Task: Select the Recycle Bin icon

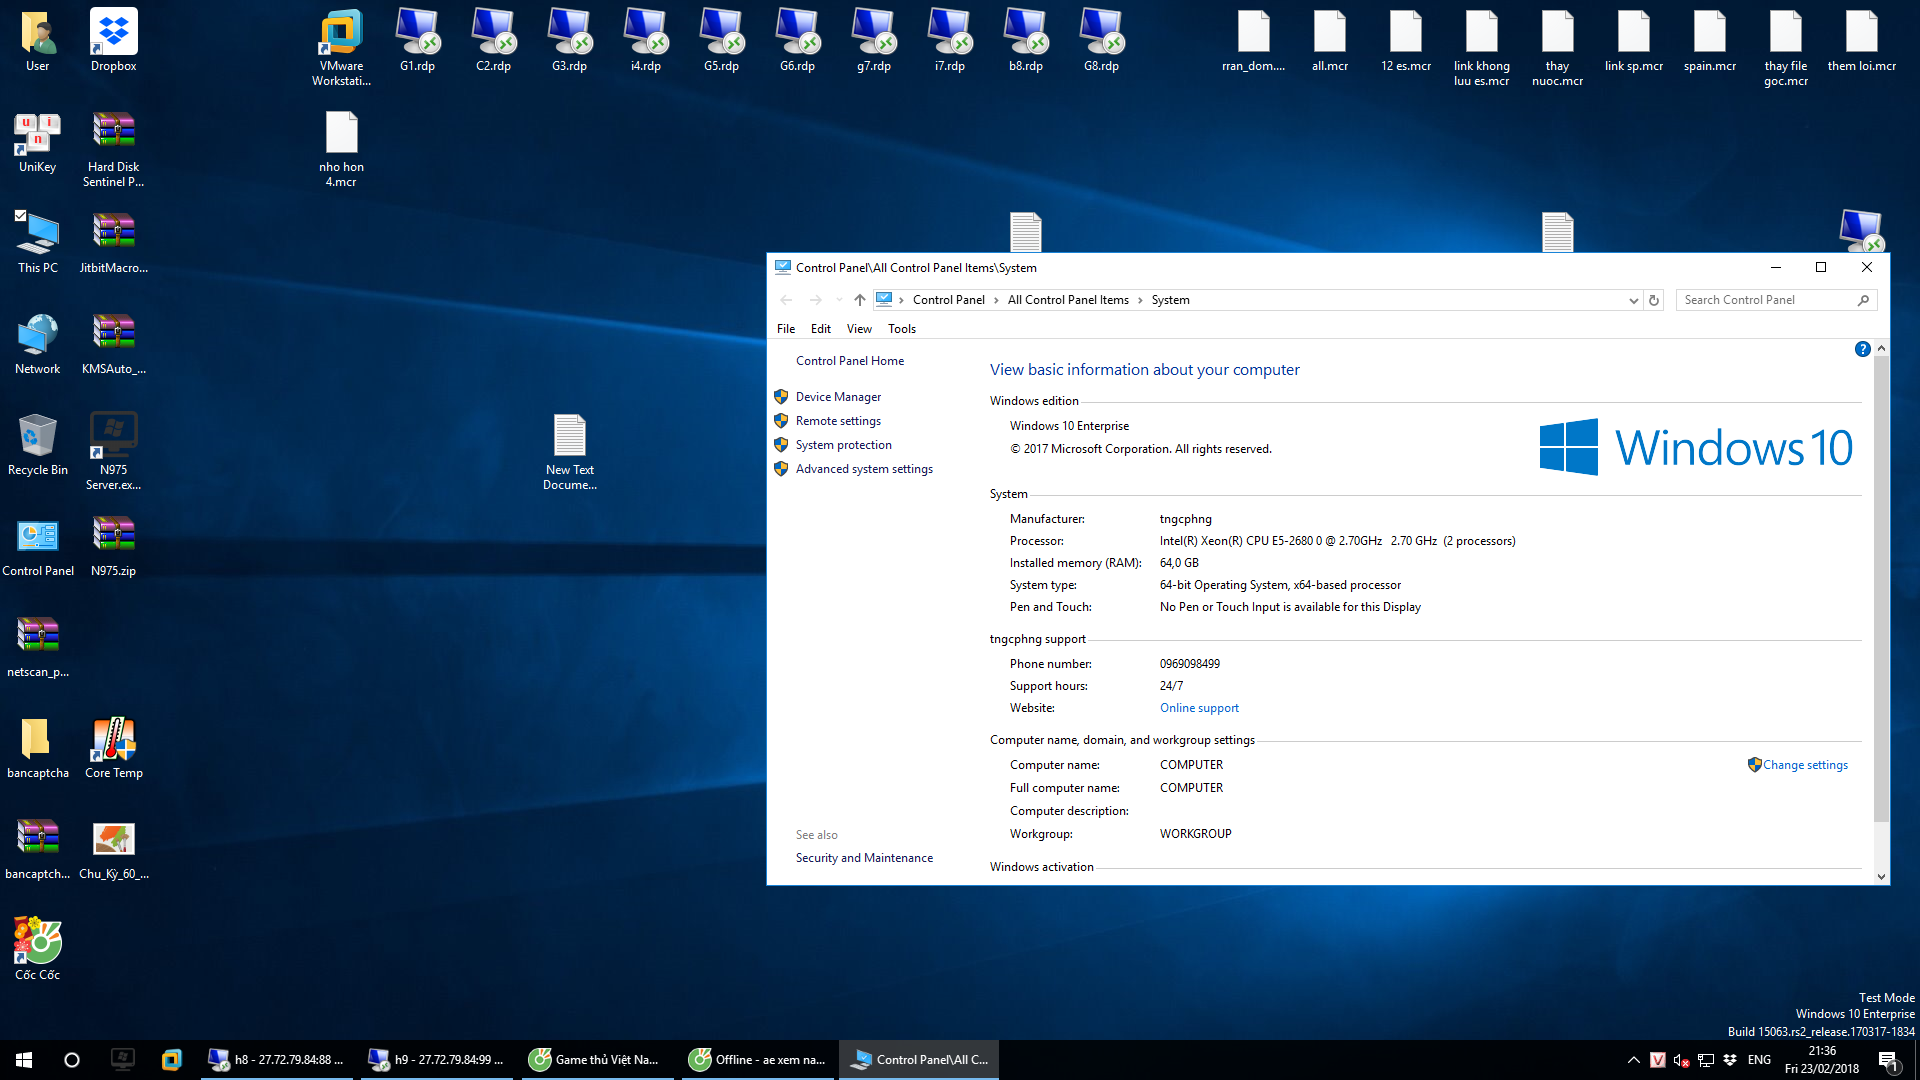Action: [37, 444]
